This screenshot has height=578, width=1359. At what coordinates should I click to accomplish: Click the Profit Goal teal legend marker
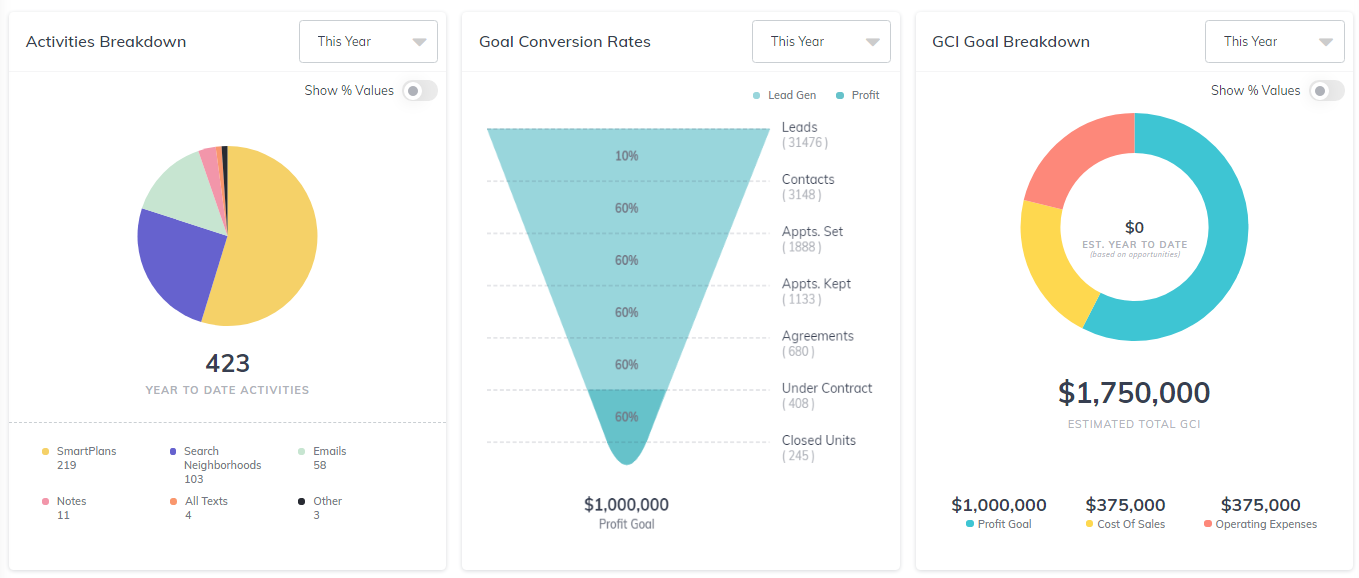point(970,524)
